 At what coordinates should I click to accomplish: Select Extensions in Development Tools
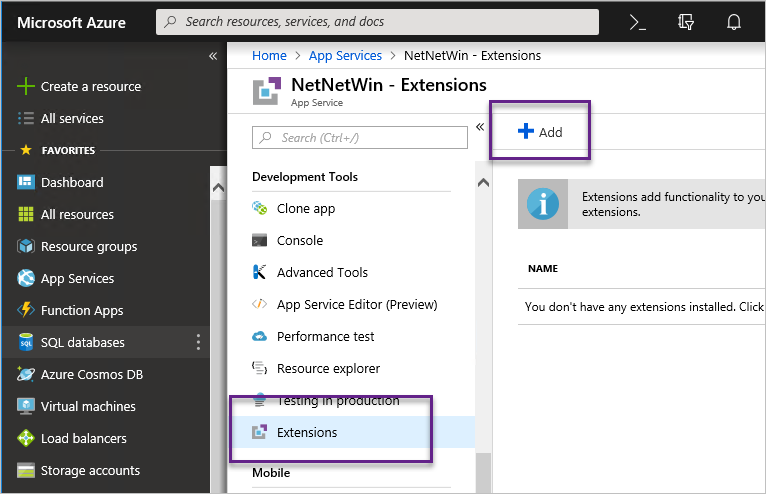click(352, 432)
